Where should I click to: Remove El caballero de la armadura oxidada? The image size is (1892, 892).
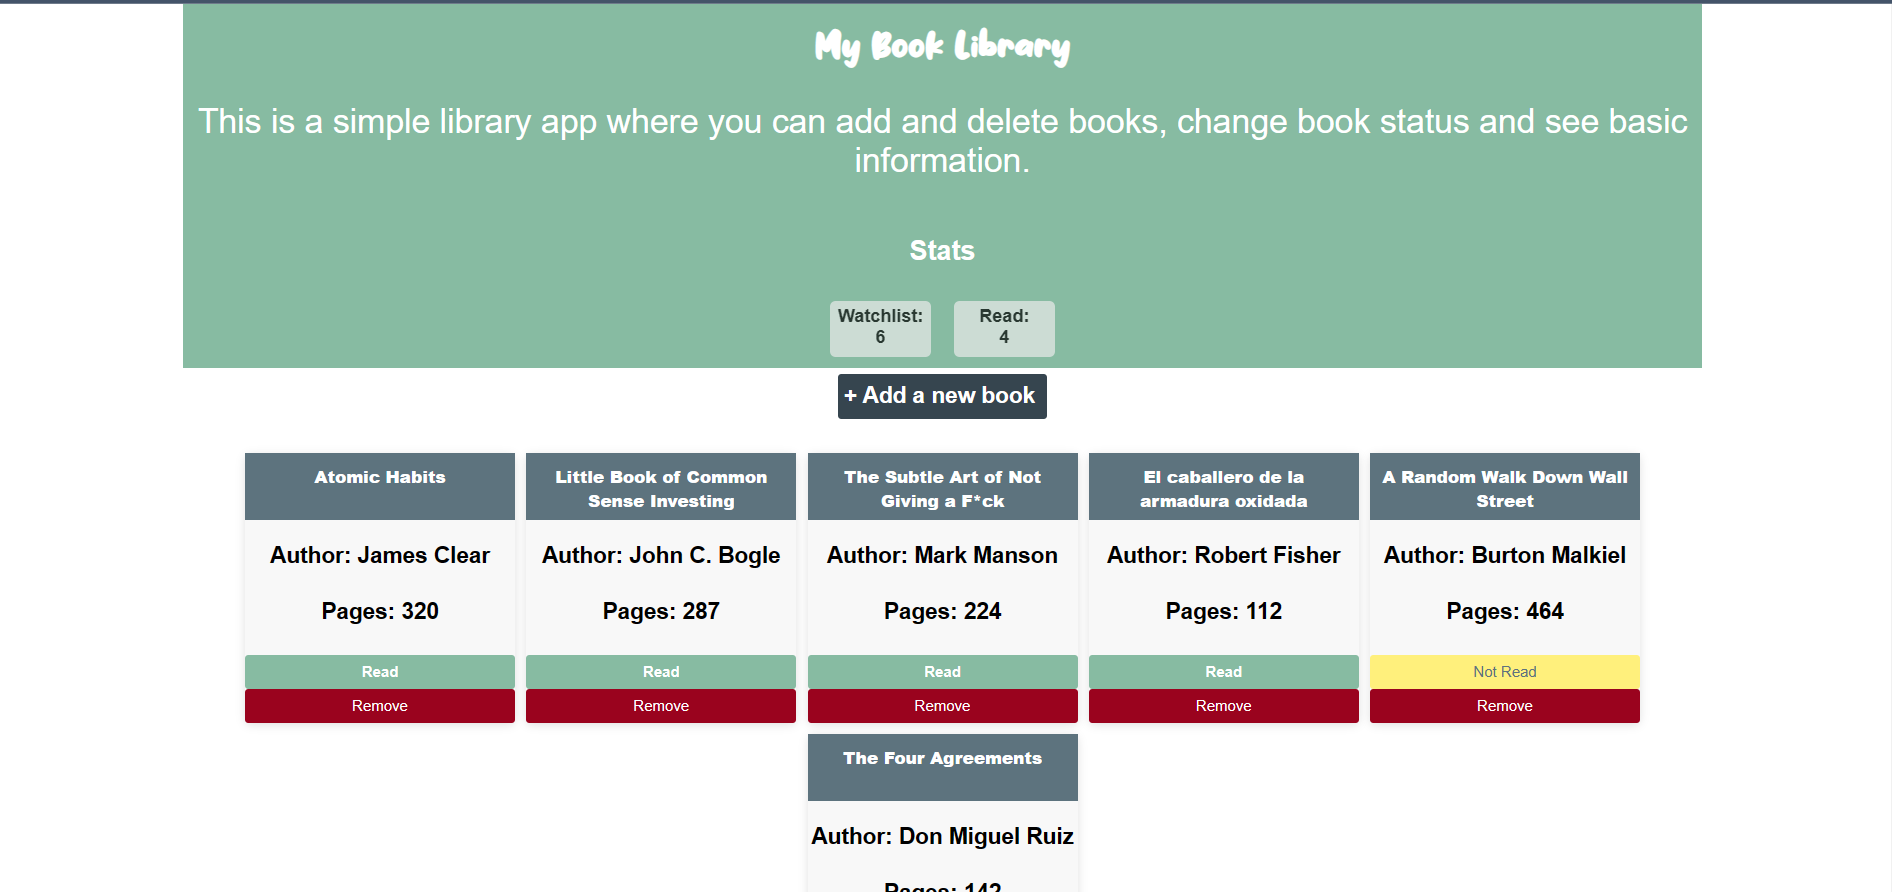tap(1224, 706)
